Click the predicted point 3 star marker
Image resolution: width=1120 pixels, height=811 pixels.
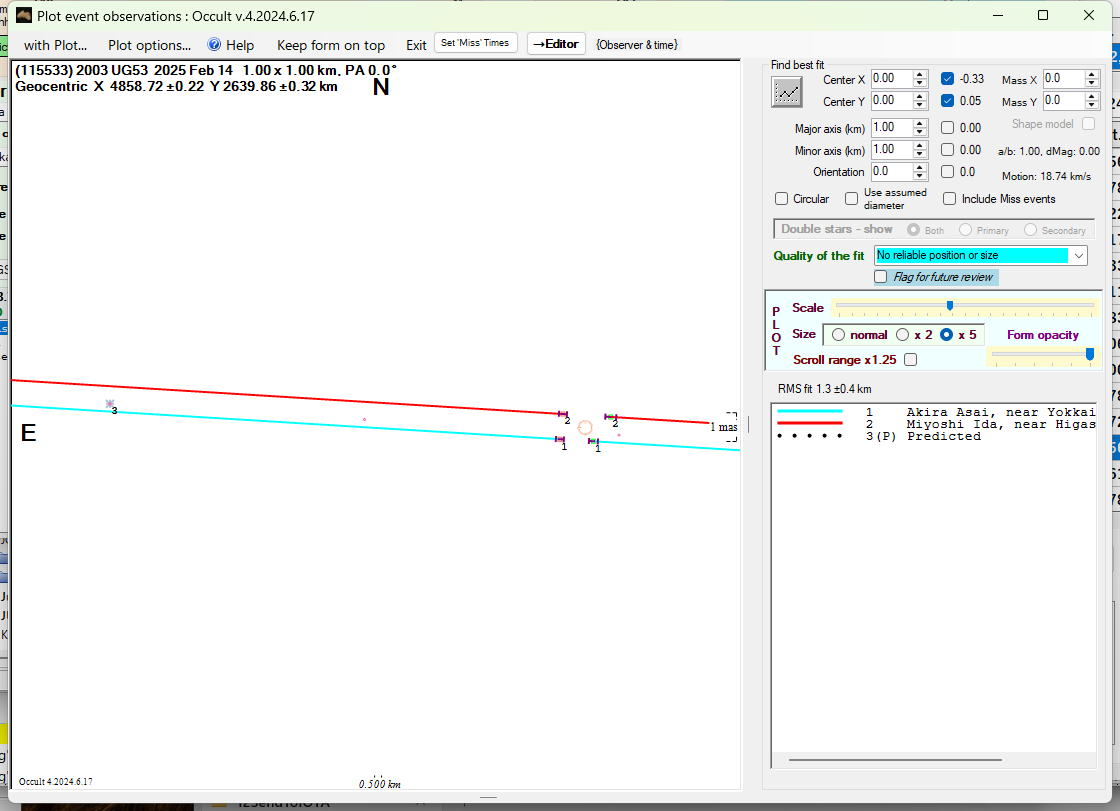[x=110, y=404]
